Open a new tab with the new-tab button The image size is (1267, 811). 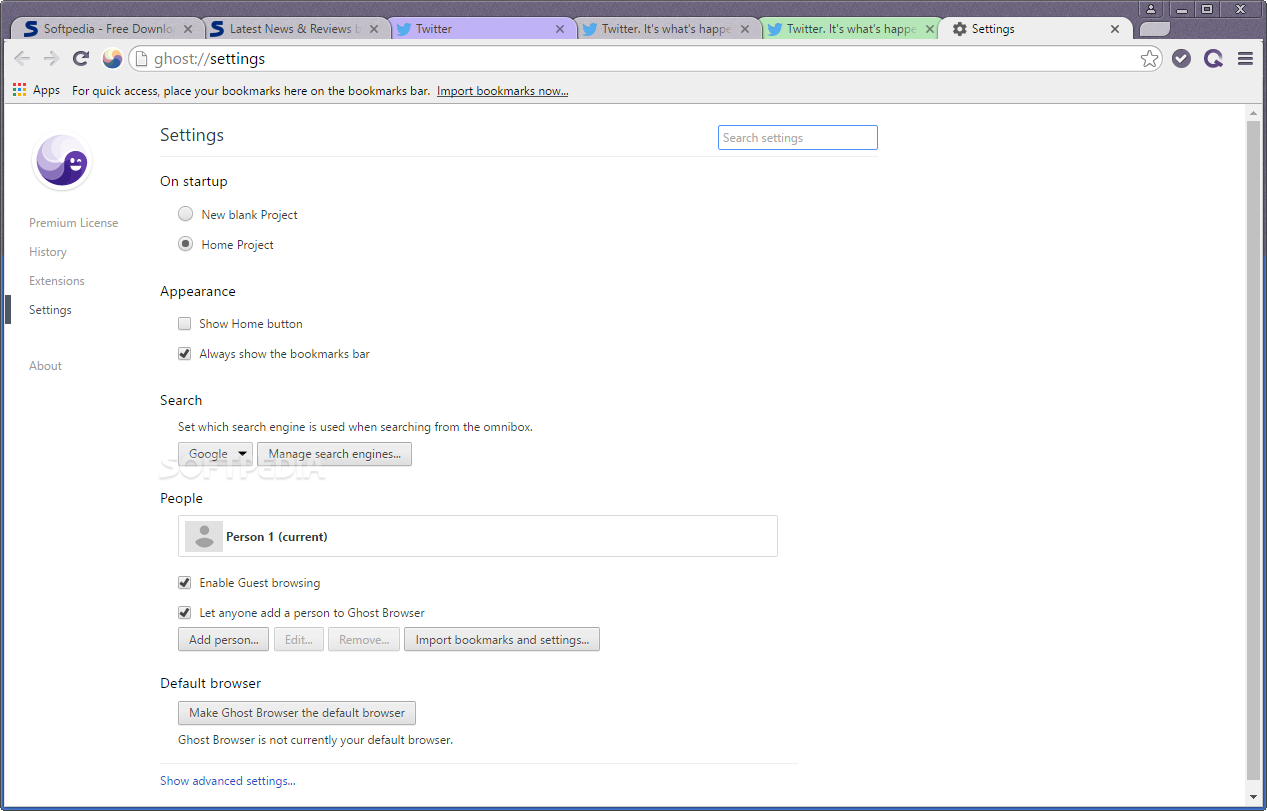pos(1154,29)
